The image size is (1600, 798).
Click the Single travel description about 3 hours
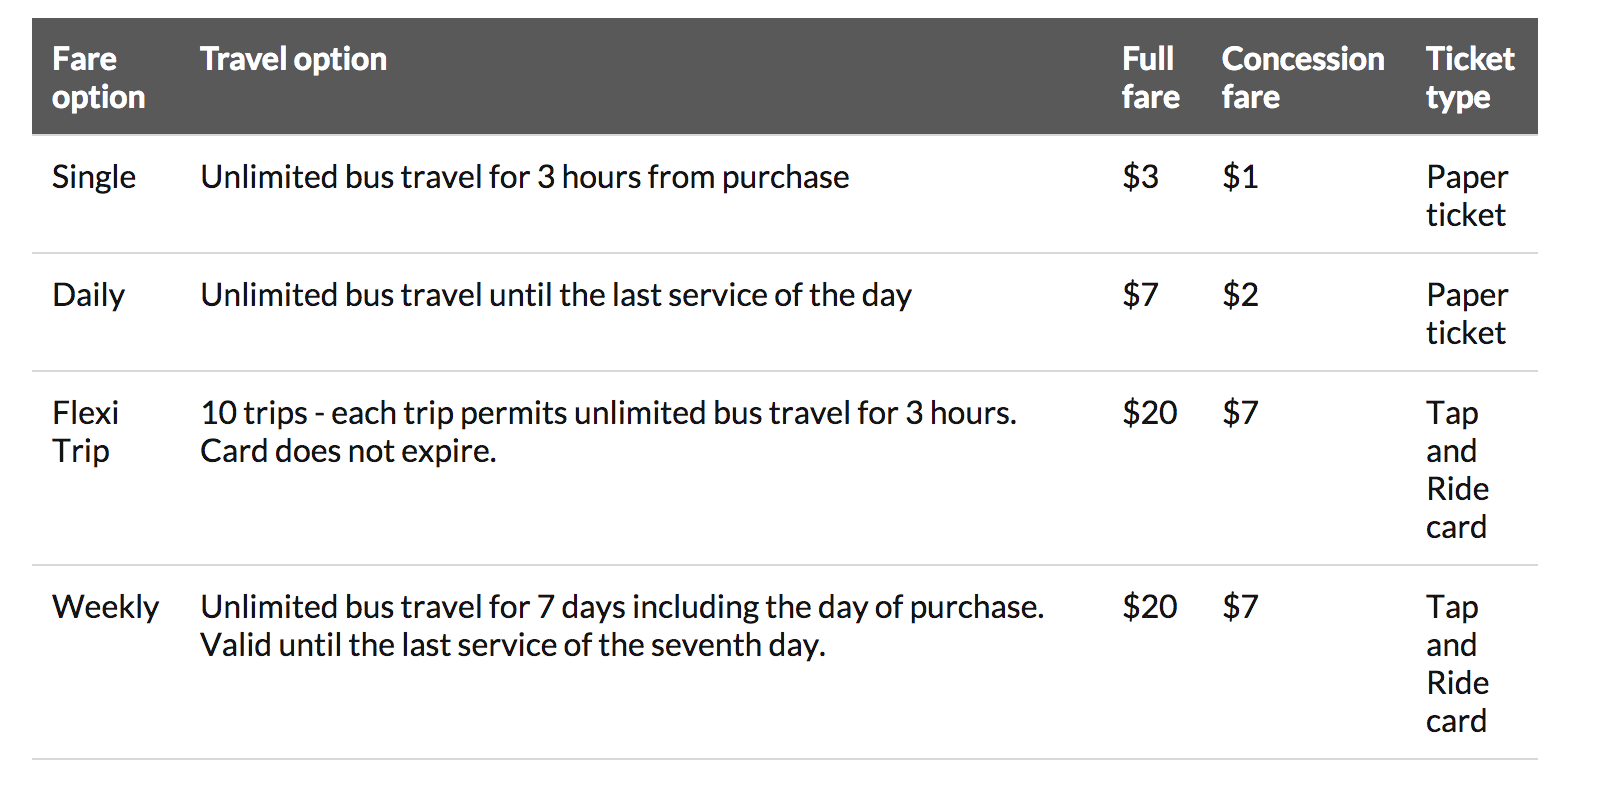point(525,177)
